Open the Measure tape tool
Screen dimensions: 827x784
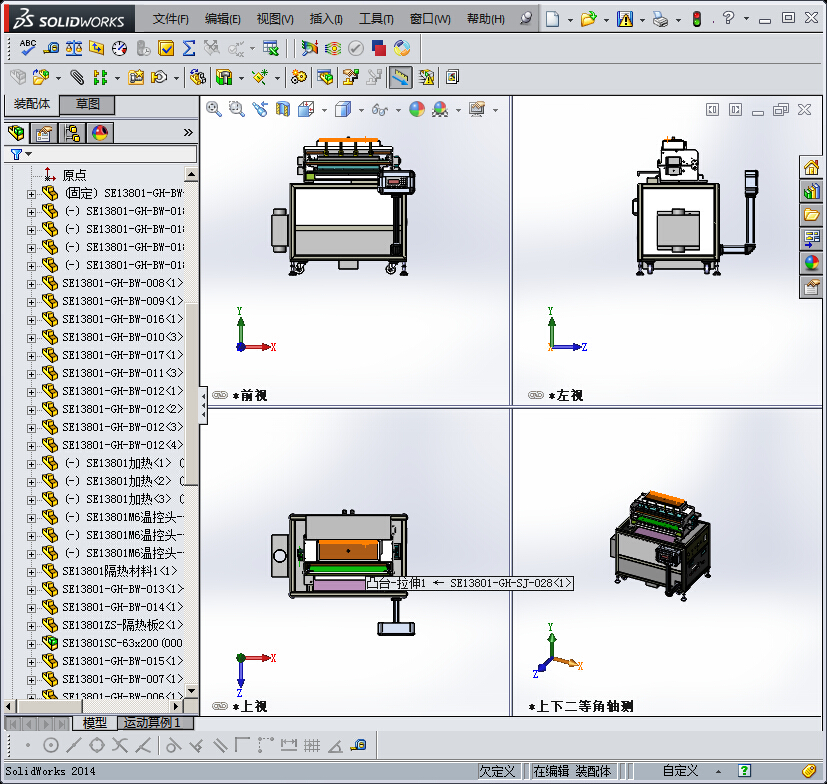51,49
